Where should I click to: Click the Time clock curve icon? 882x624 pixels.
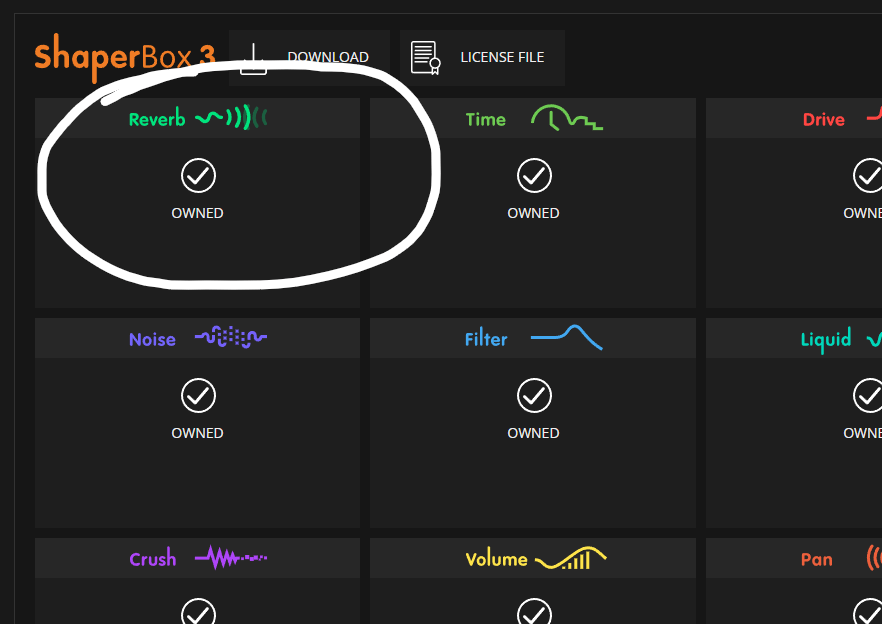click(x=567, y=118)
